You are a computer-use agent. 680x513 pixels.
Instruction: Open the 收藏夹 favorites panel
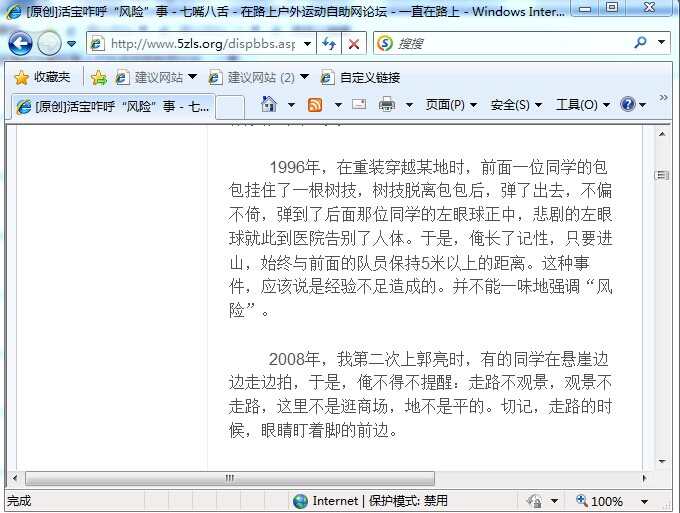click(42, 77)
